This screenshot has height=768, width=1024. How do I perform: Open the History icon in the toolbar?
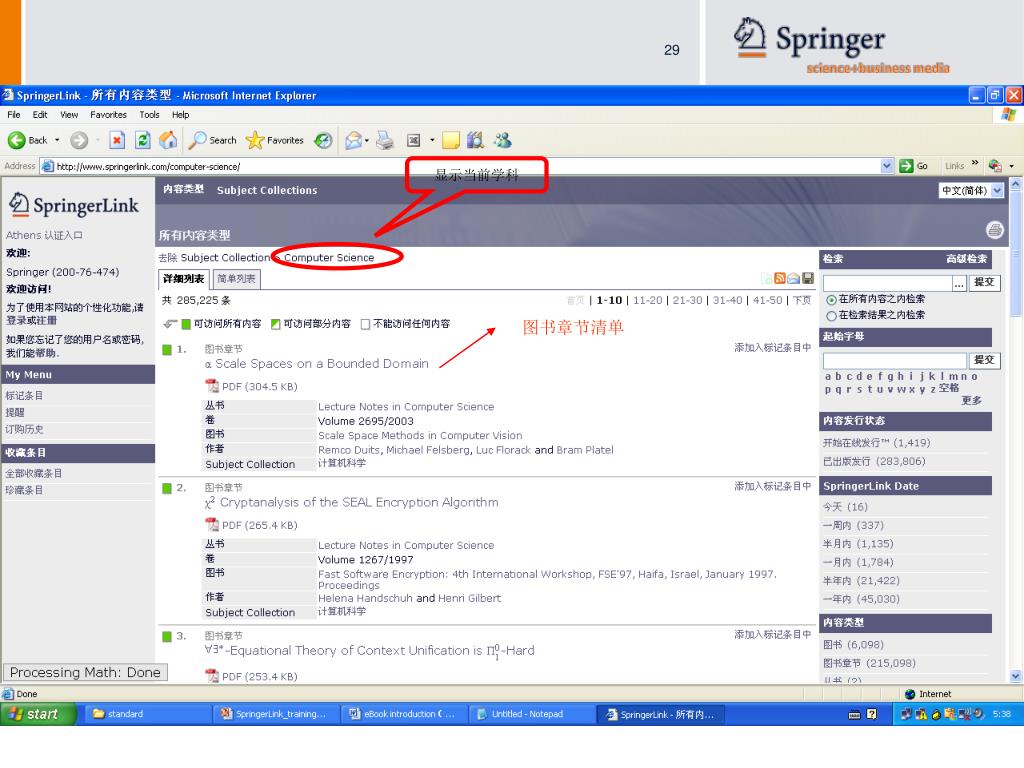pyautogui.click(x=323, y=140)
